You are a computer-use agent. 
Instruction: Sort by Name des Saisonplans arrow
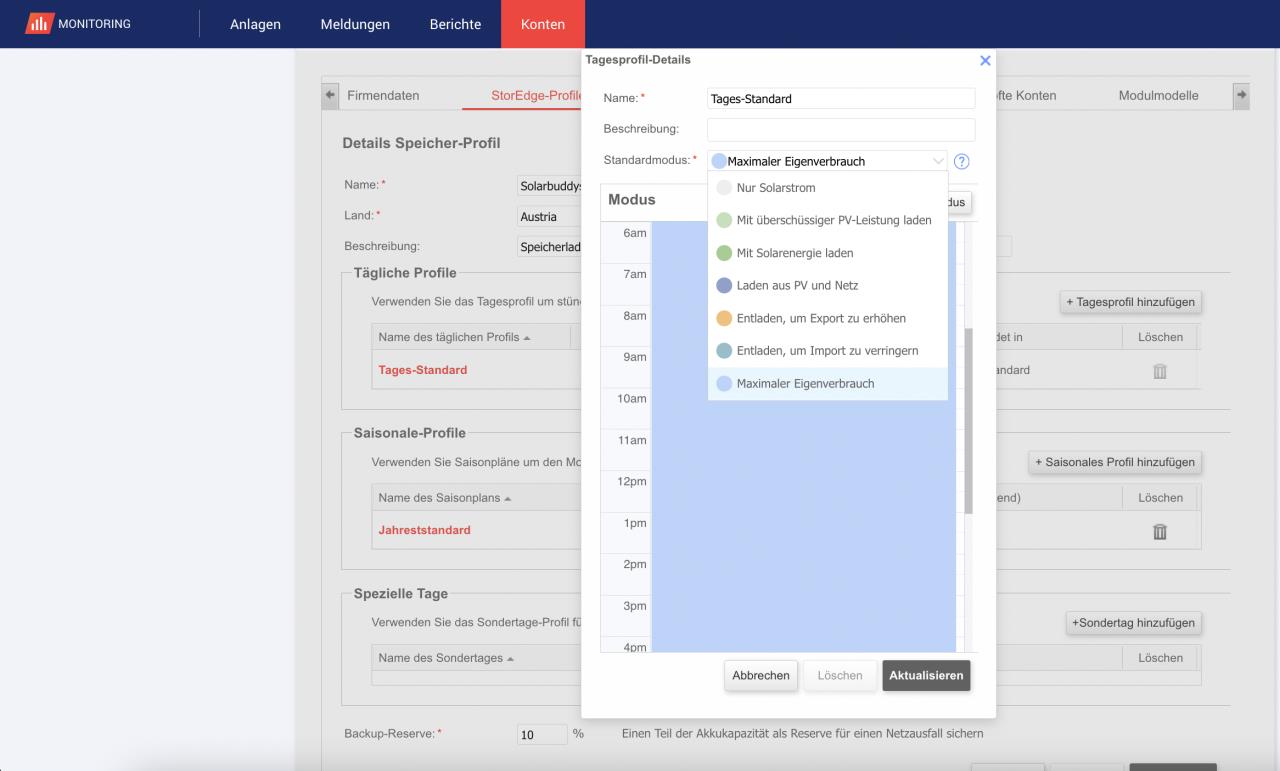pyautogui.click(x=508, y=498)
